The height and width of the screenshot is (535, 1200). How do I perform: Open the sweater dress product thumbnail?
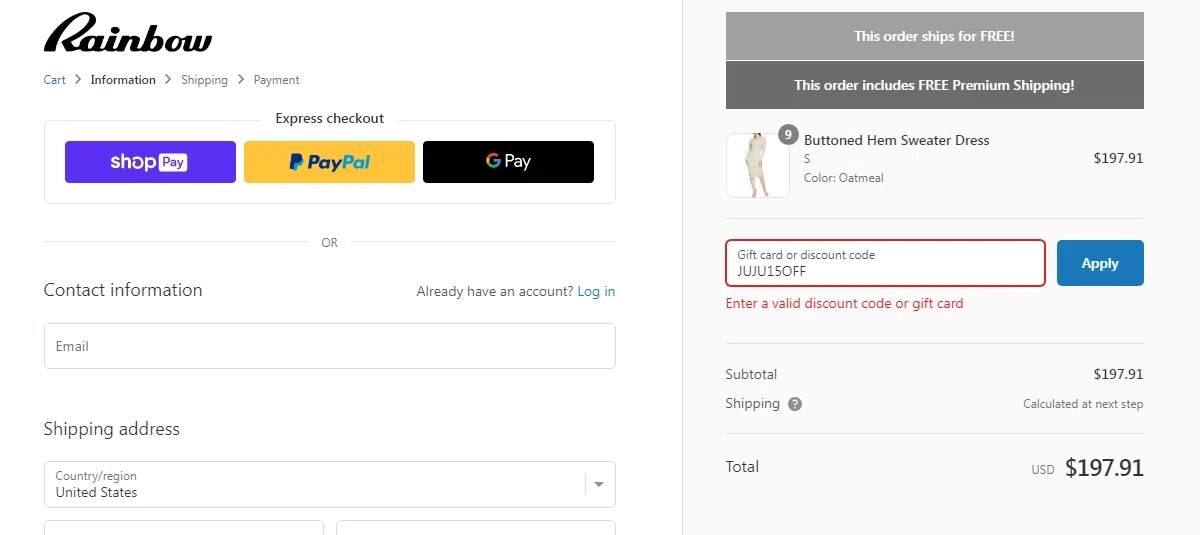pos(757,165)
